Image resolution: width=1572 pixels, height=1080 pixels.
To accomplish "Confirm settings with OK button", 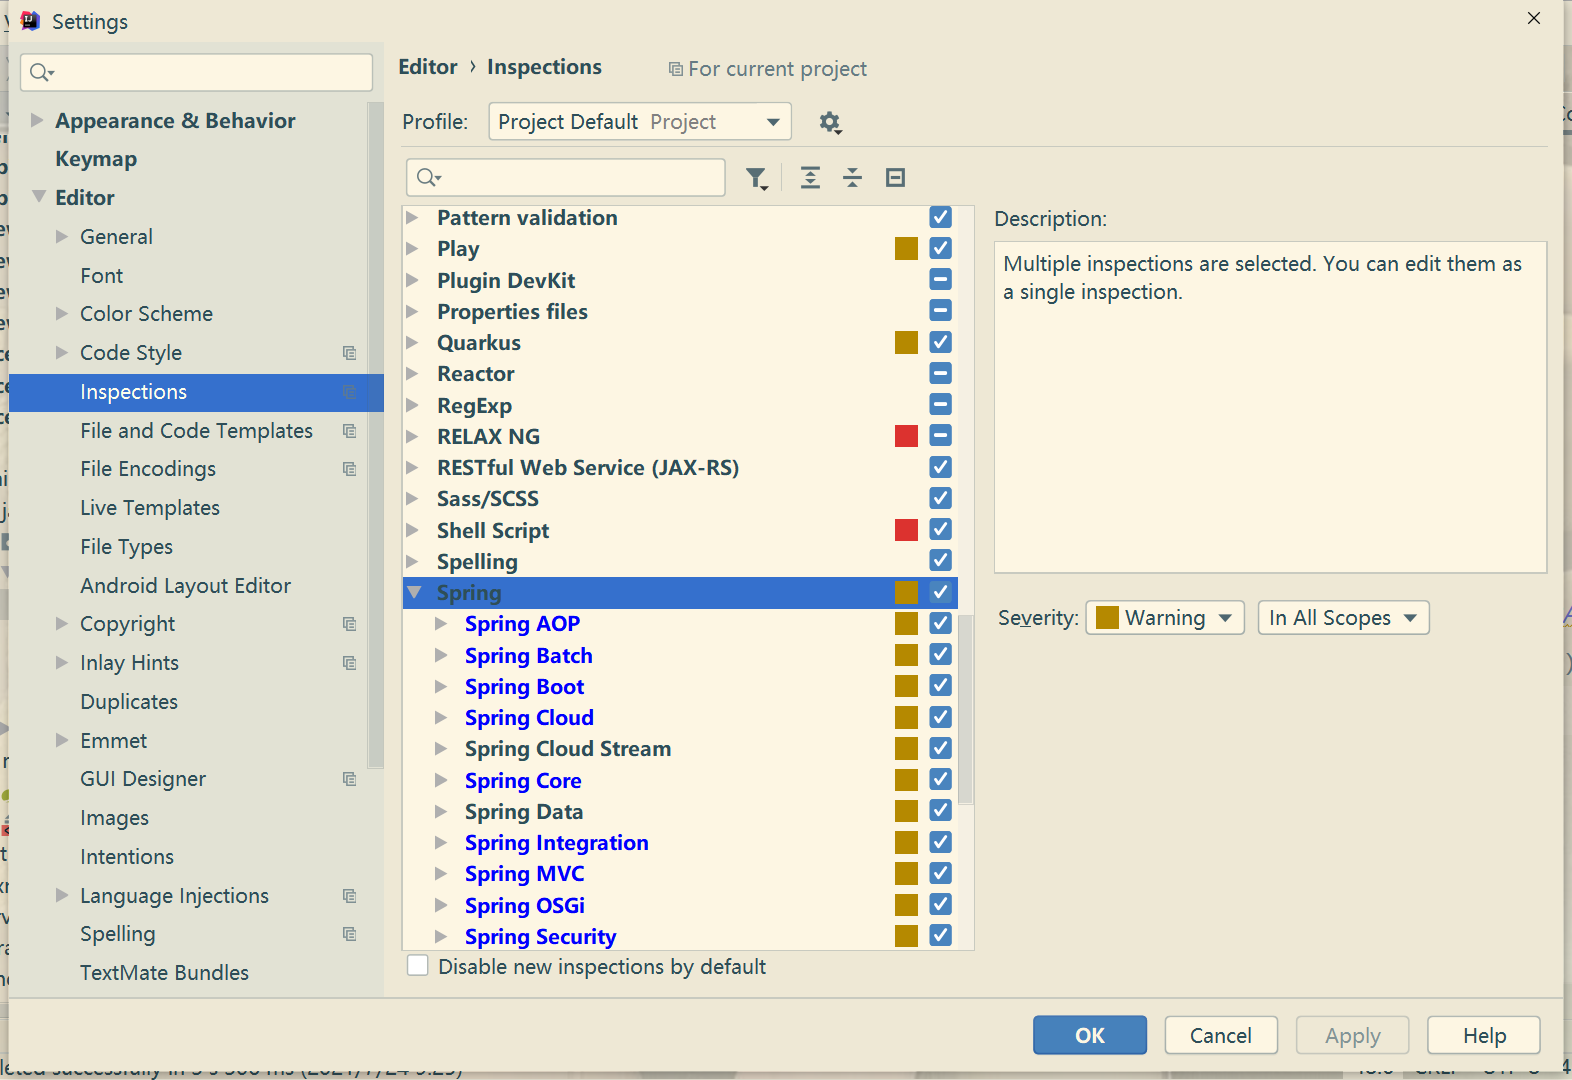I will coord(1090,1035).
